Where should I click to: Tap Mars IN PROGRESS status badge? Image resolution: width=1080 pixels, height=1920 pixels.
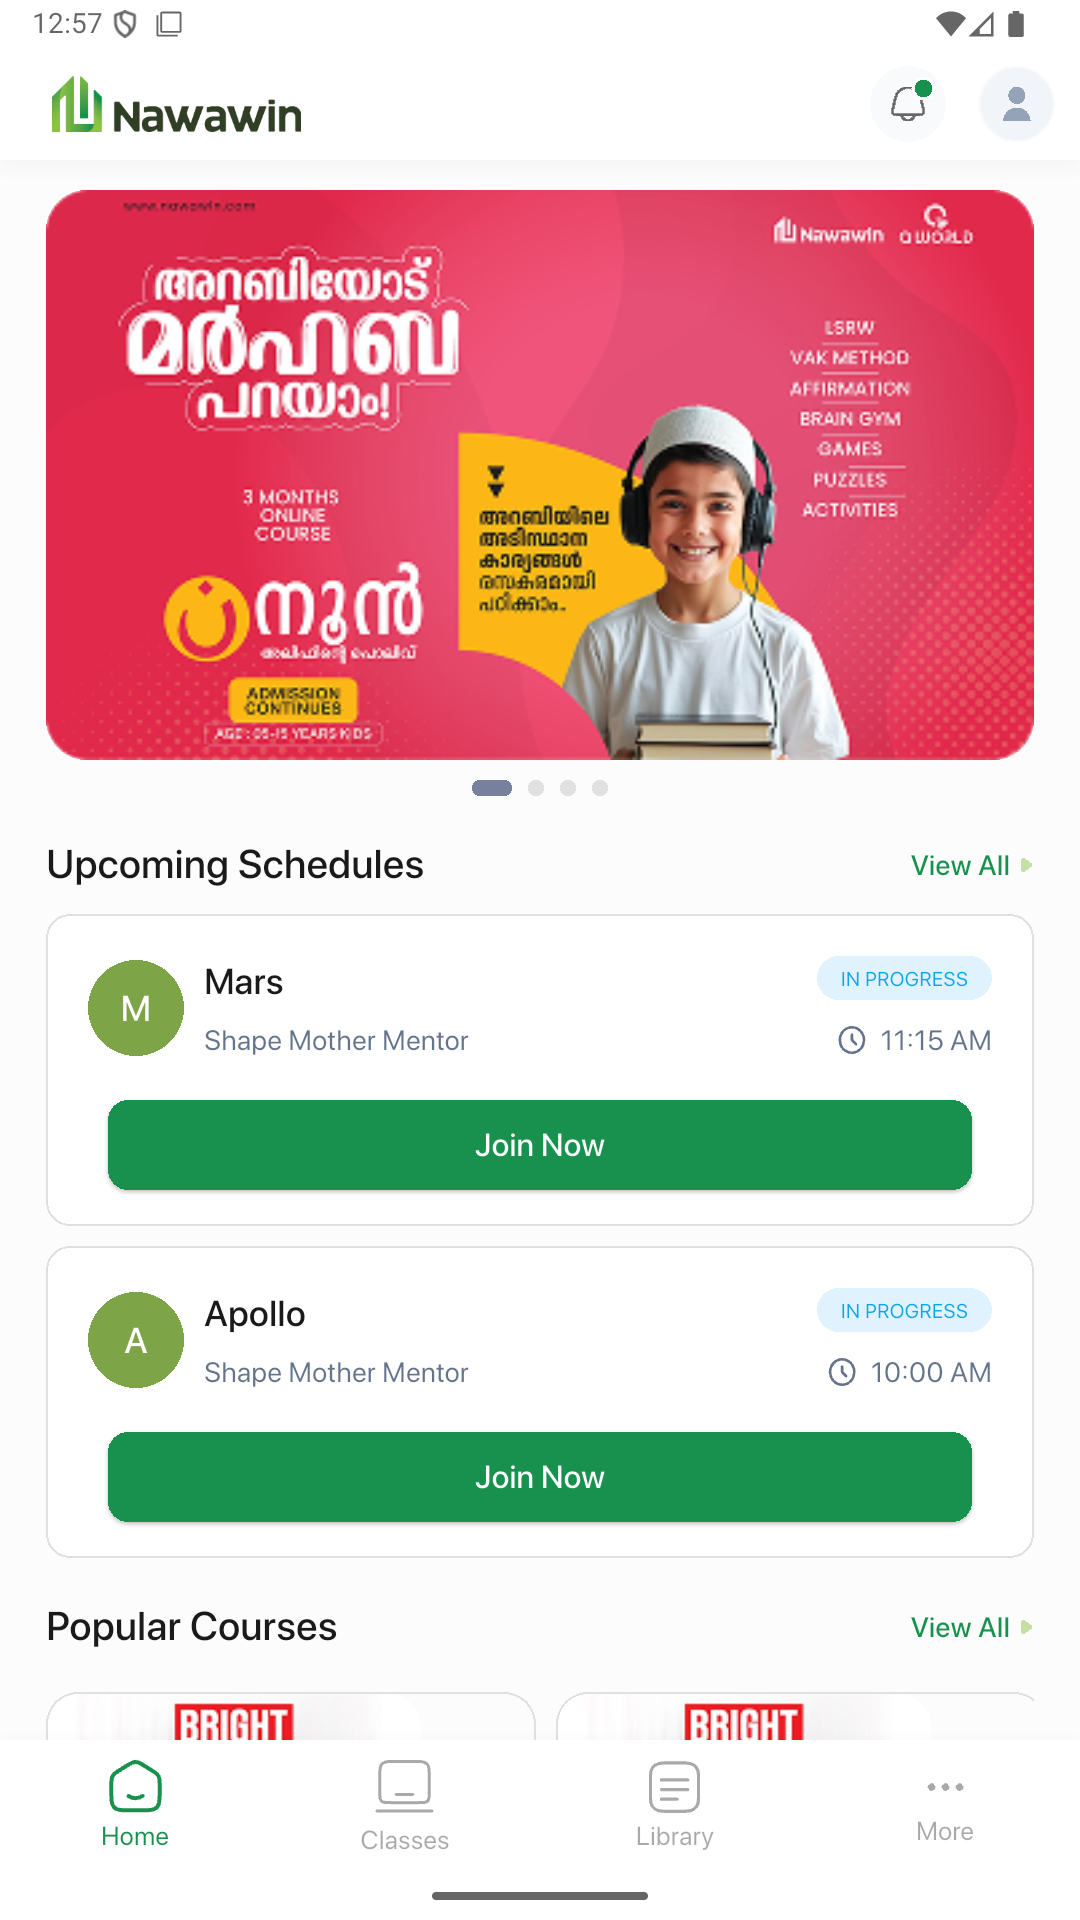click(904, 978)
